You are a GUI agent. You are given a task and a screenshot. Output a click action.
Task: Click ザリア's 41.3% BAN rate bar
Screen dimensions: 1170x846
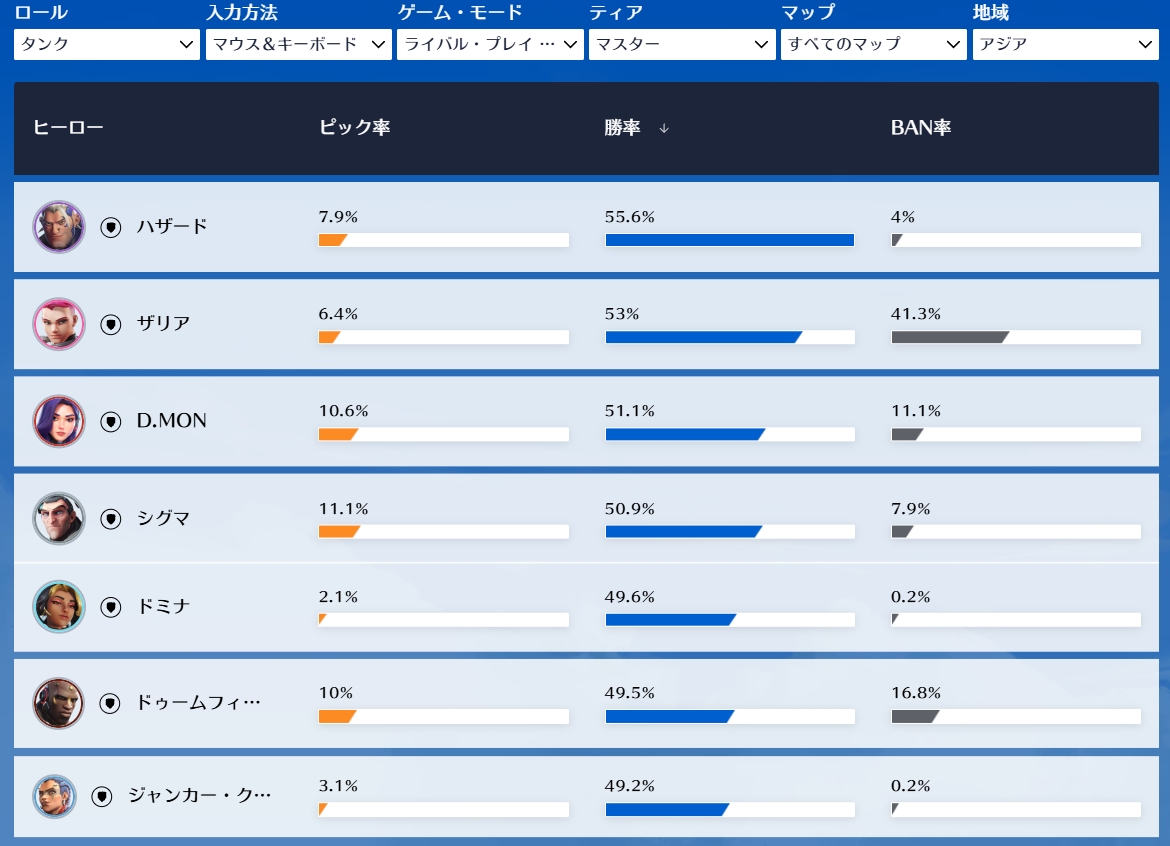click(x=1016, y=337)
